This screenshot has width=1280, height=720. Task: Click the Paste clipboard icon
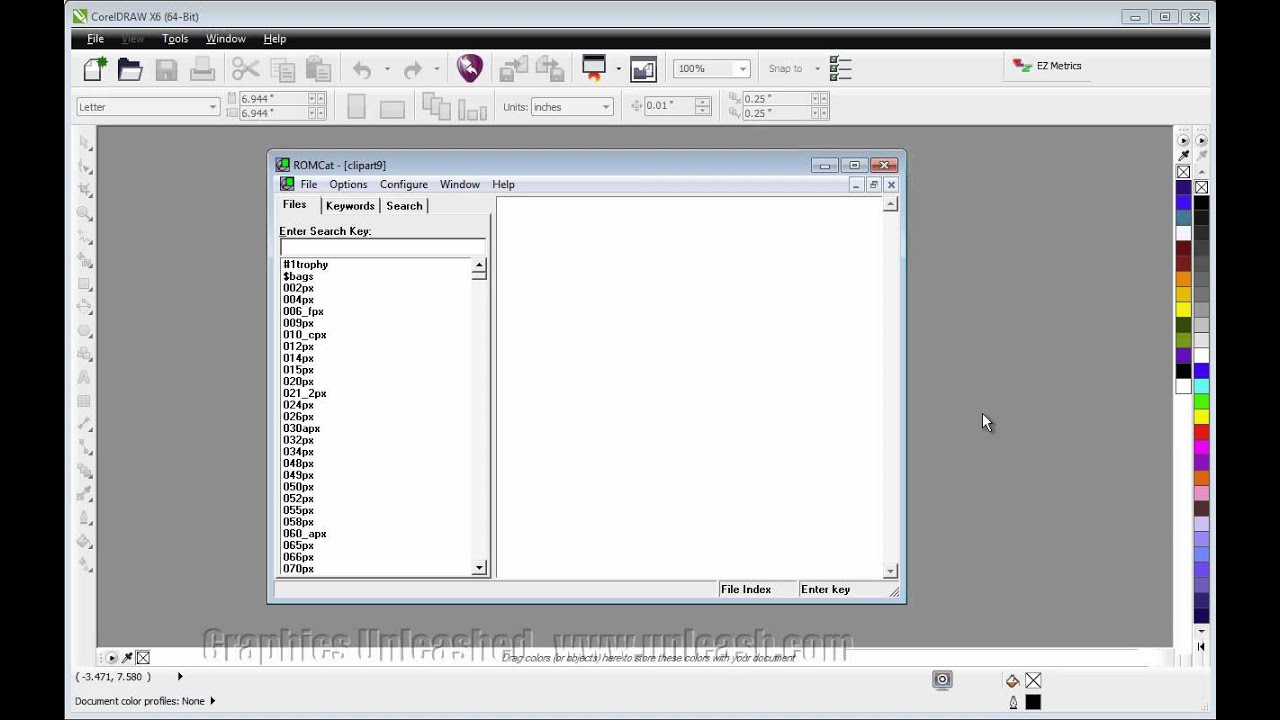click(x=318, y=69)
